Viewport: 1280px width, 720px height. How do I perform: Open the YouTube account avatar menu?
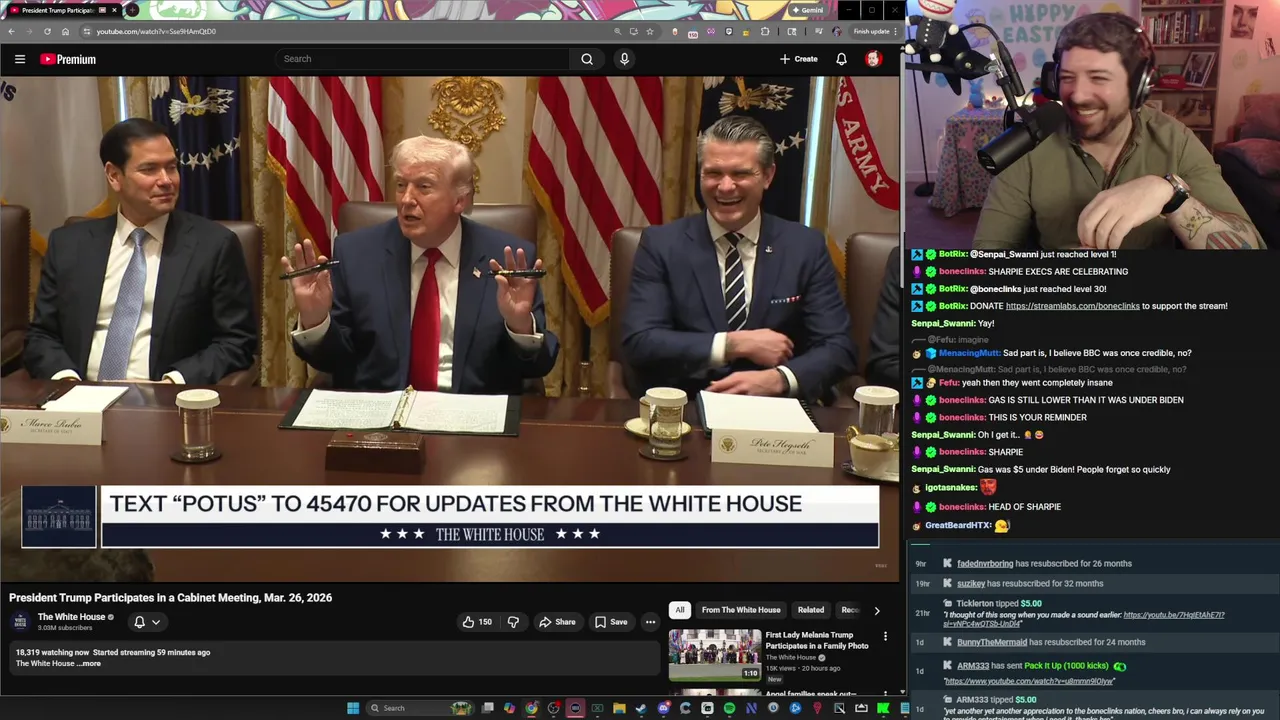[x=873, y=59]
